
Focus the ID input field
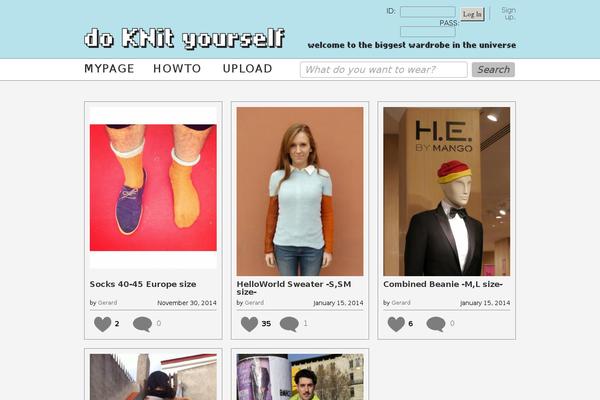(x=428, y=12)
